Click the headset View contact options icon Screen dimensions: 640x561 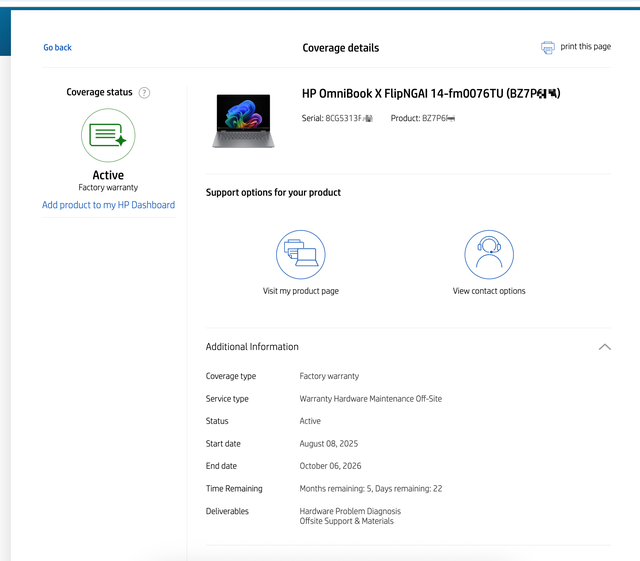(488, 254)
